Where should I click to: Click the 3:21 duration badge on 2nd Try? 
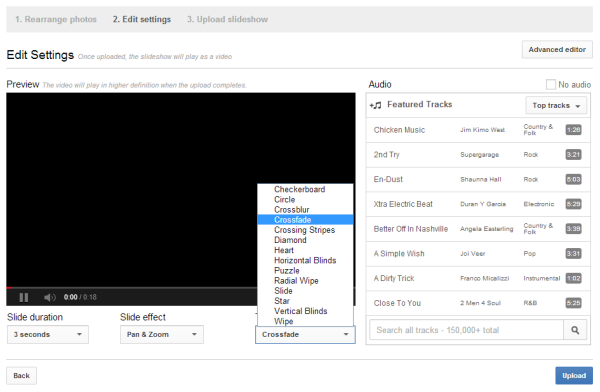[574, 155]
